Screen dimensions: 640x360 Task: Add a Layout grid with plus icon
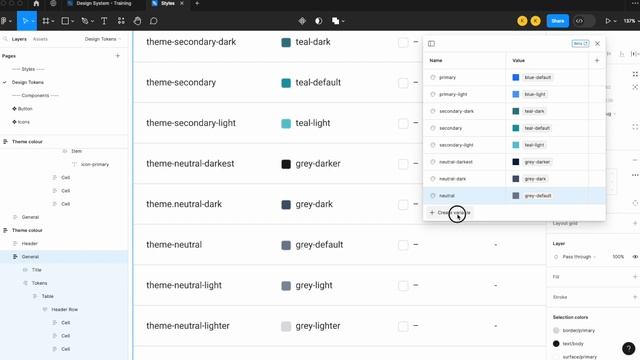(635, 223)
